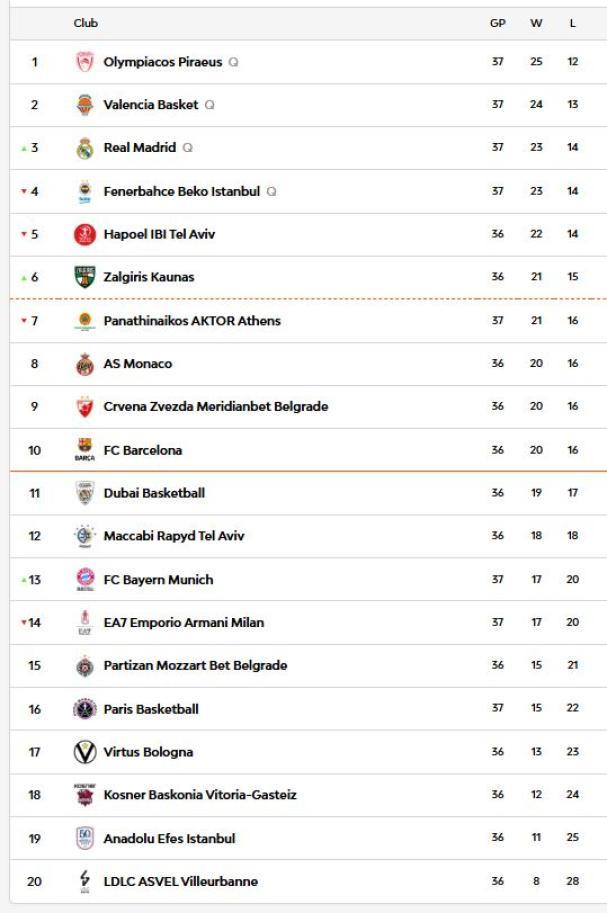Click the Virtus Bologna V logo
The image size is (607, 913).
pyautogui.click(x=85, y=752)
